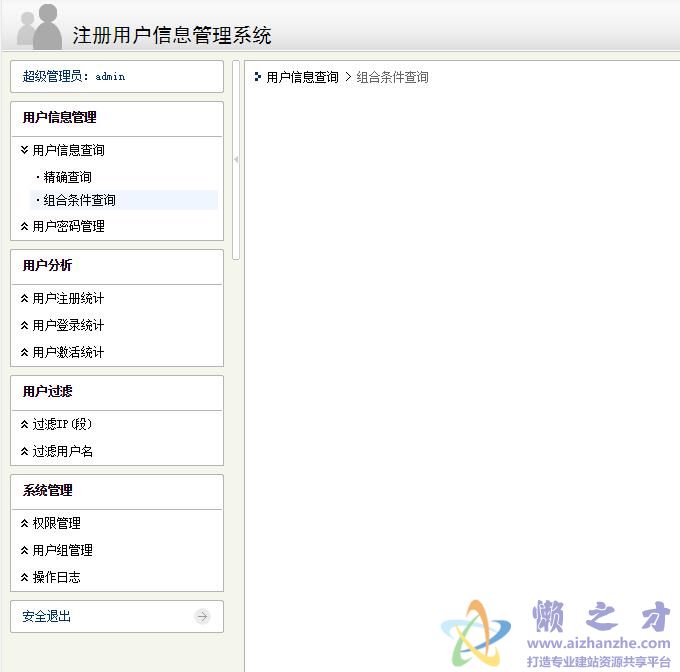This screenshot has width=680, height=672.
Task: Open the 过滤IP(段) menu entry
Action: pyautogui.click(x=62, y=424)
